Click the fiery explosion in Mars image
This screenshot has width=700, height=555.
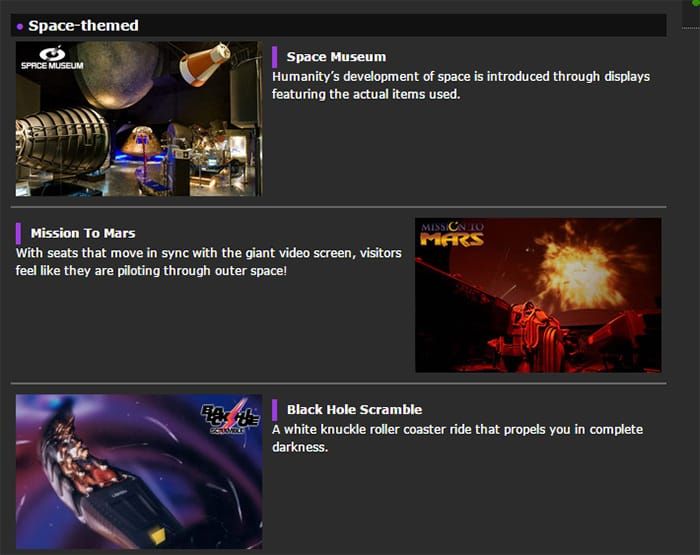[580, 267]
